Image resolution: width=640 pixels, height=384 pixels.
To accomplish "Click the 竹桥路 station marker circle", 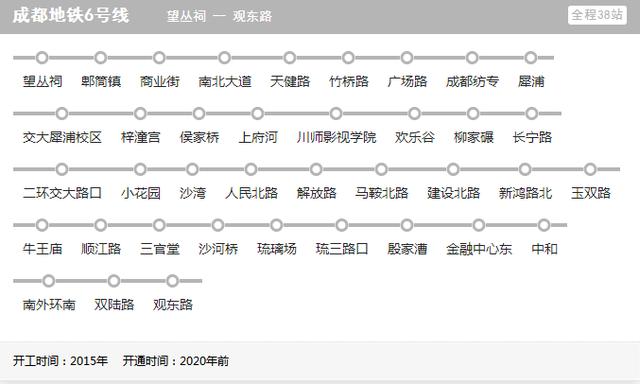I will (349, 58).
